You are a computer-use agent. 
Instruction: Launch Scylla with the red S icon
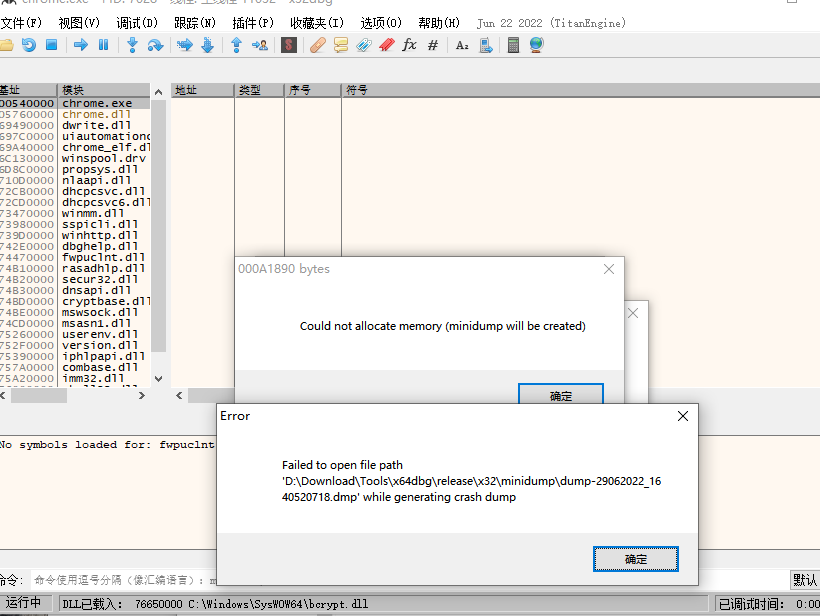point(288,45)
